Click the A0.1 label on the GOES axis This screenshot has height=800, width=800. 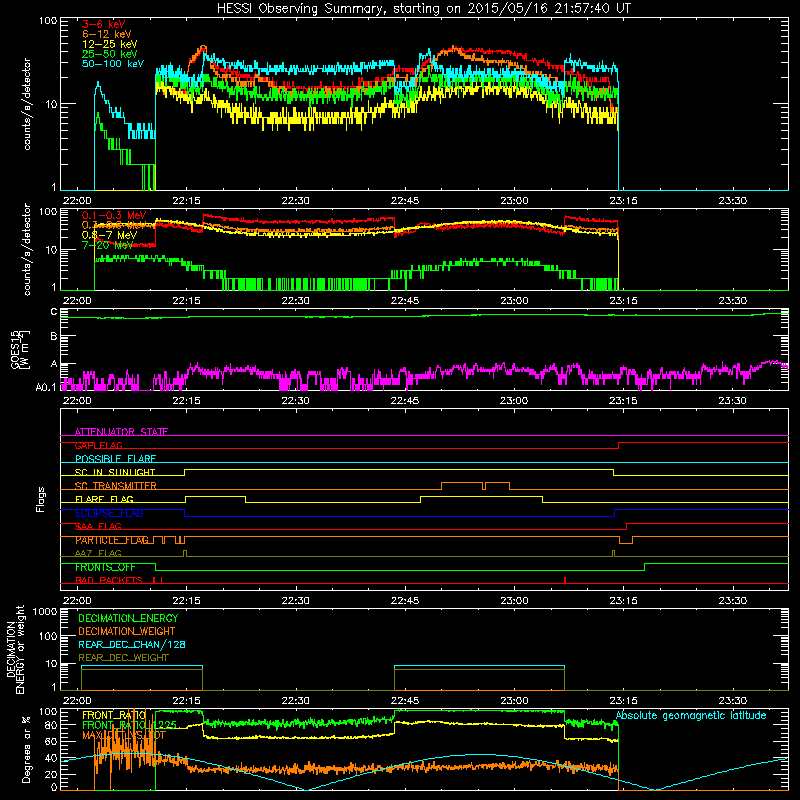(x=46, y=388)
